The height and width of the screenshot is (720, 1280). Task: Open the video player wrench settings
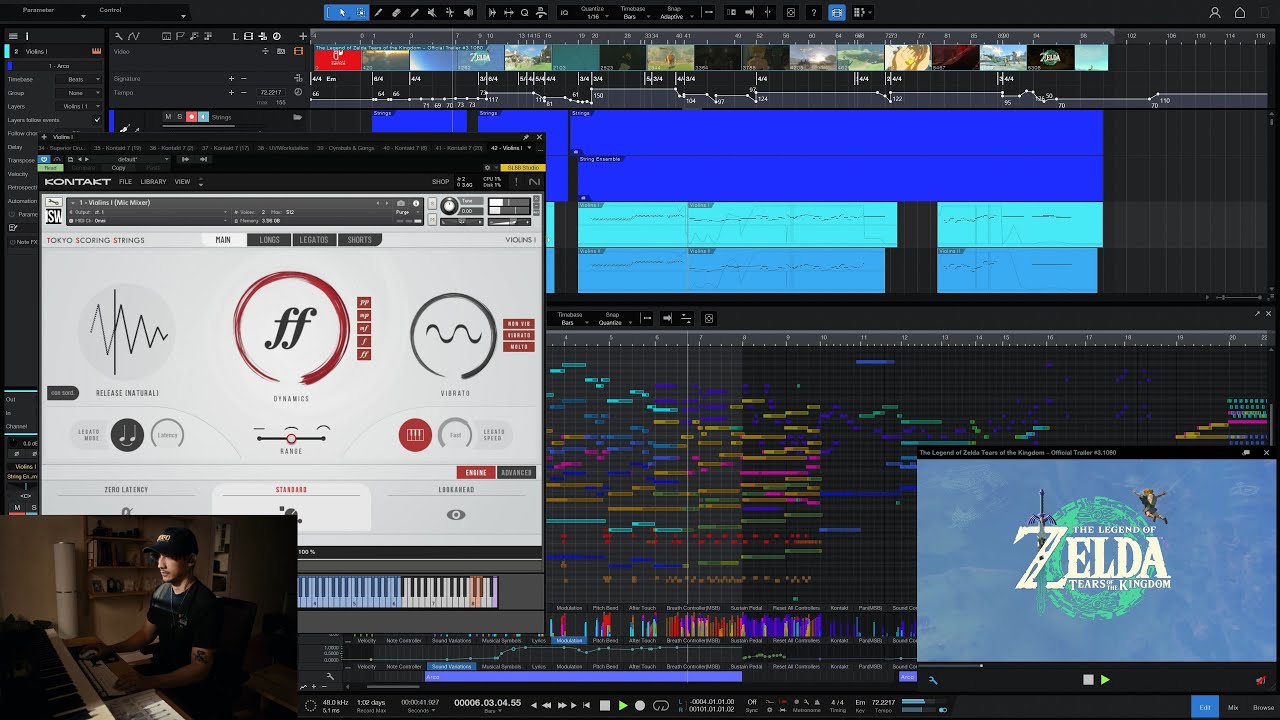pyautogui.click(x=933, y=680)
